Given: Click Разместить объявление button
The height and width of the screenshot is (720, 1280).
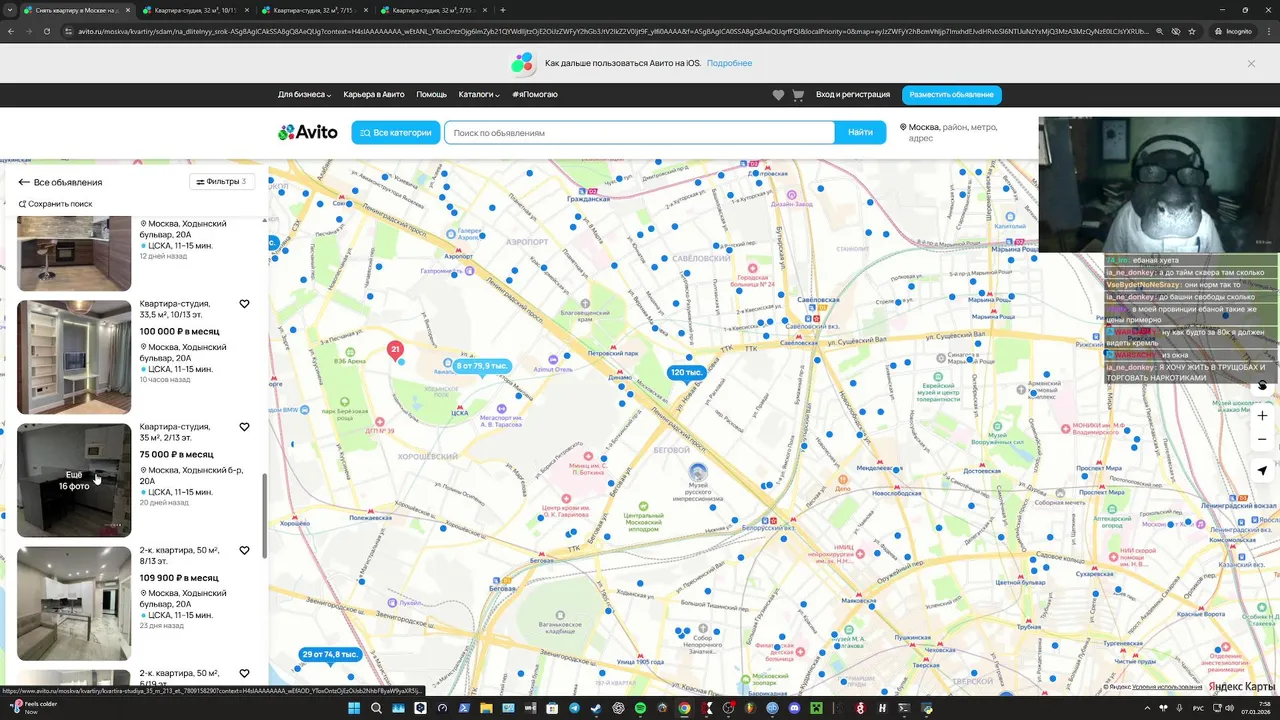Looking at the screenshot, I should (951, 95).
